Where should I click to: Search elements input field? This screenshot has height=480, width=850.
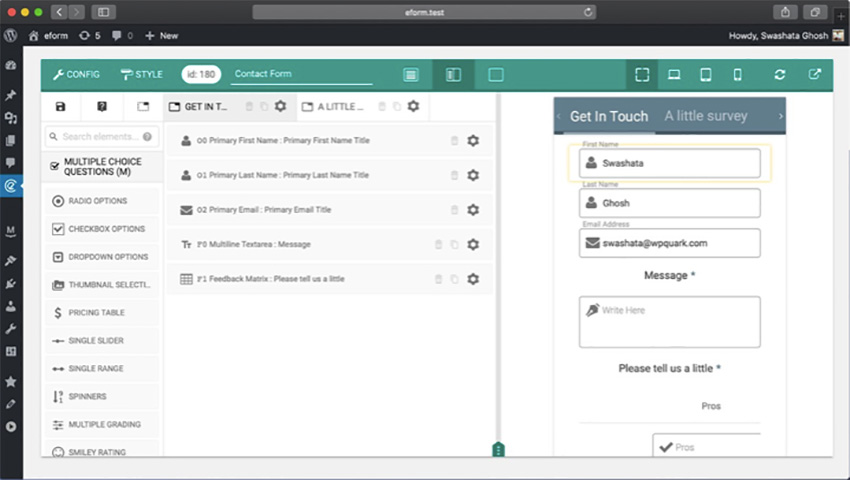[102, 137]
